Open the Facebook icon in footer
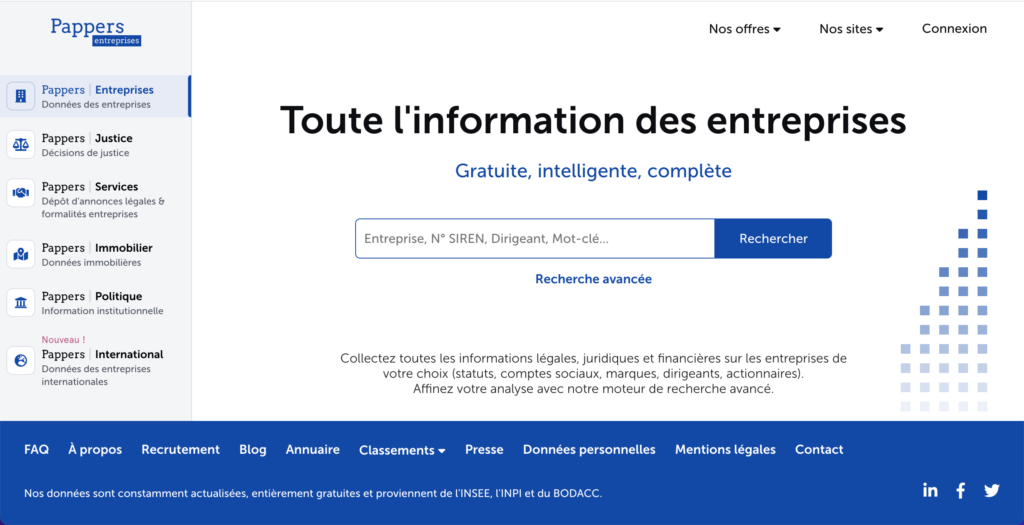The height and width of the screenshot is (525, 1024). (x=961, y=490)
